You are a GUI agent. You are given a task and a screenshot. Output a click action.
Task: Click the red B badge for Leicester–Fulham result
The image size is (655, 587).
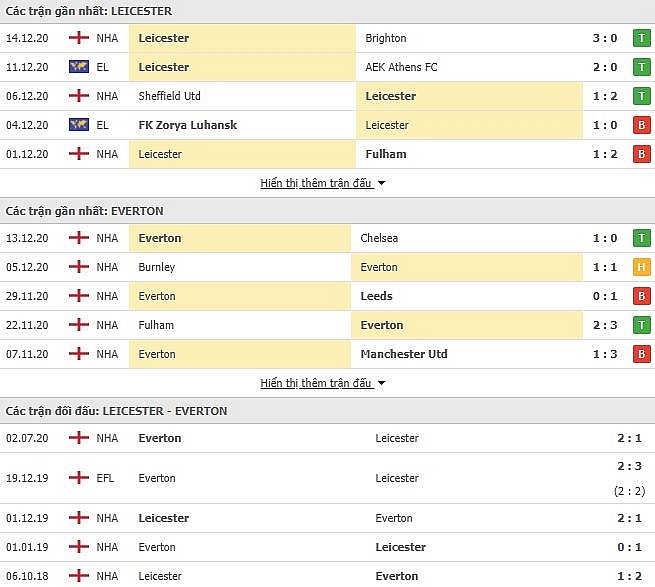(x=640, y=154)
